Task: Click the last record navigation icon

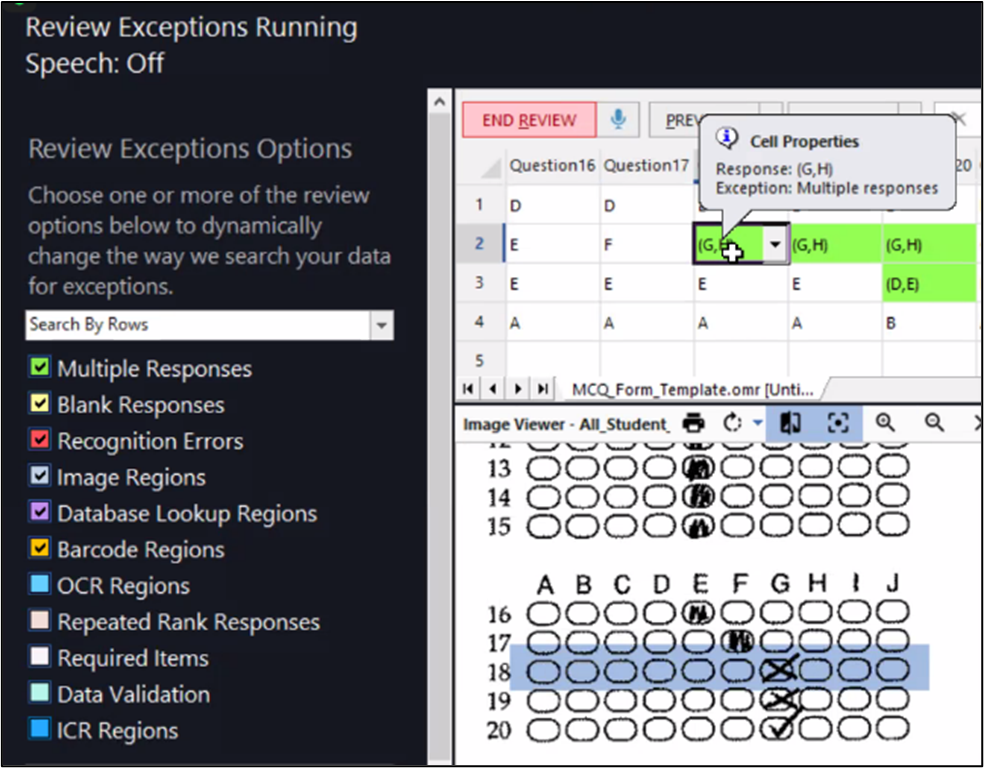Action: 541,389
